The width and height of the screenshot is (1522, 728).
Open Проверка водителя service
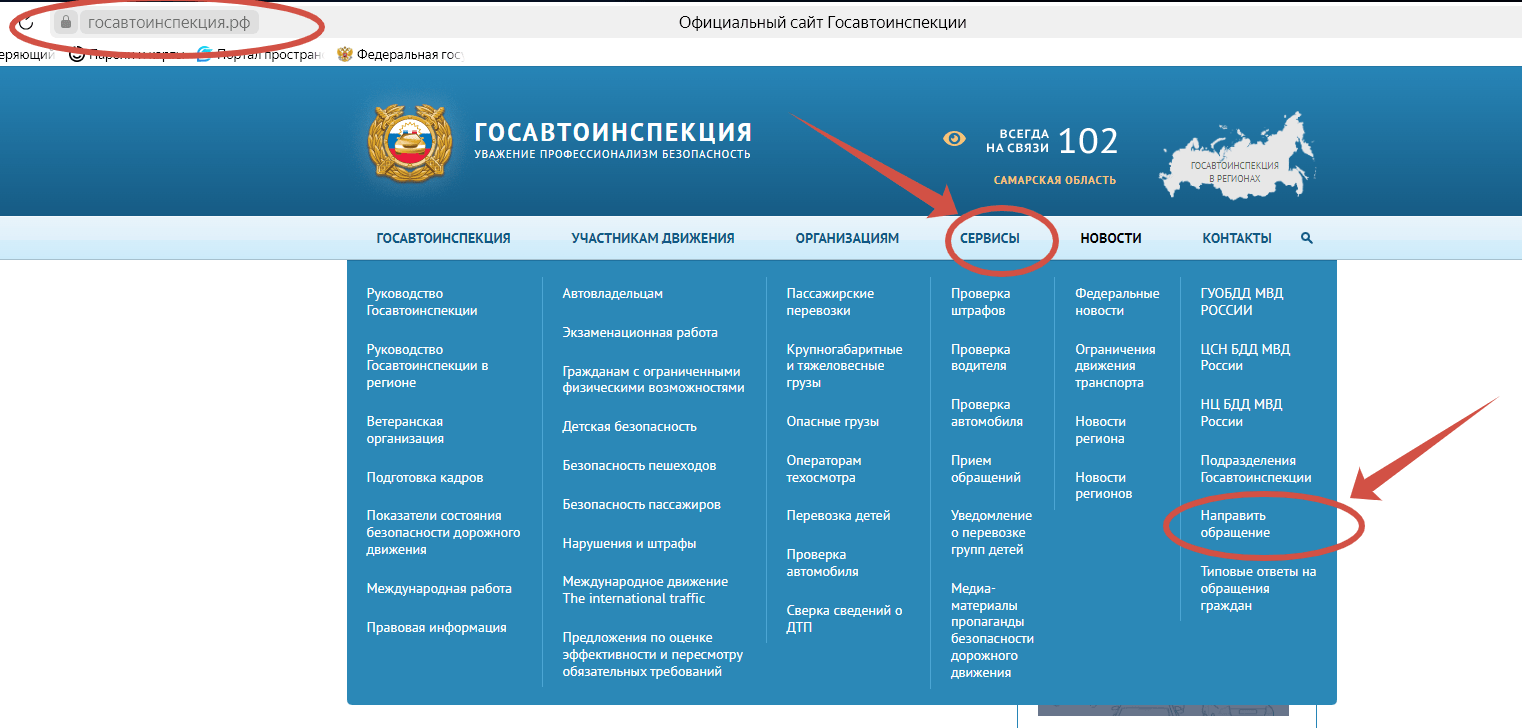tap(980, 357)
